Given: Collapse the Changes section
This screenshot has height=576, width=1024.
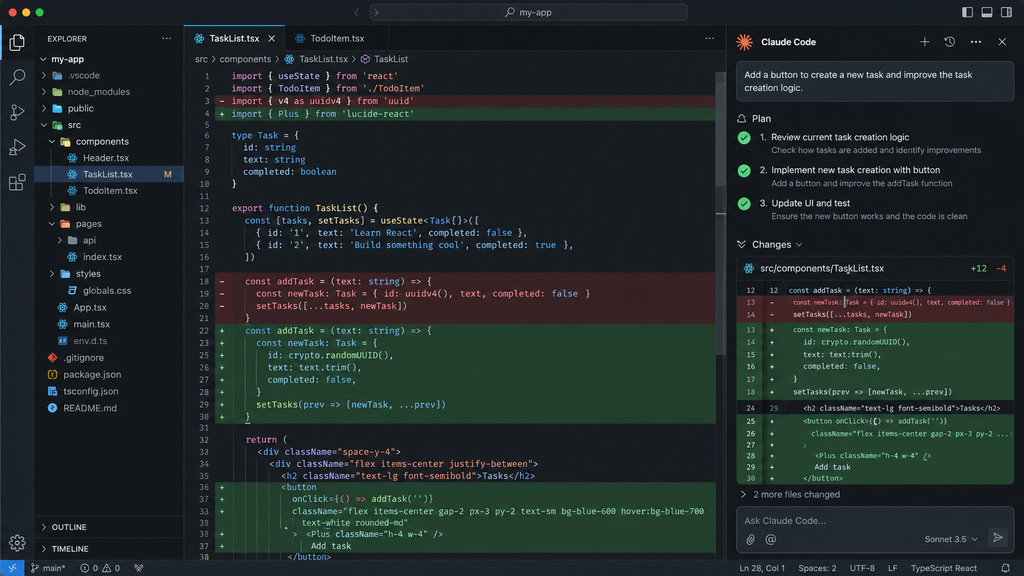Looking at the screenshot, I should point(770,244).
